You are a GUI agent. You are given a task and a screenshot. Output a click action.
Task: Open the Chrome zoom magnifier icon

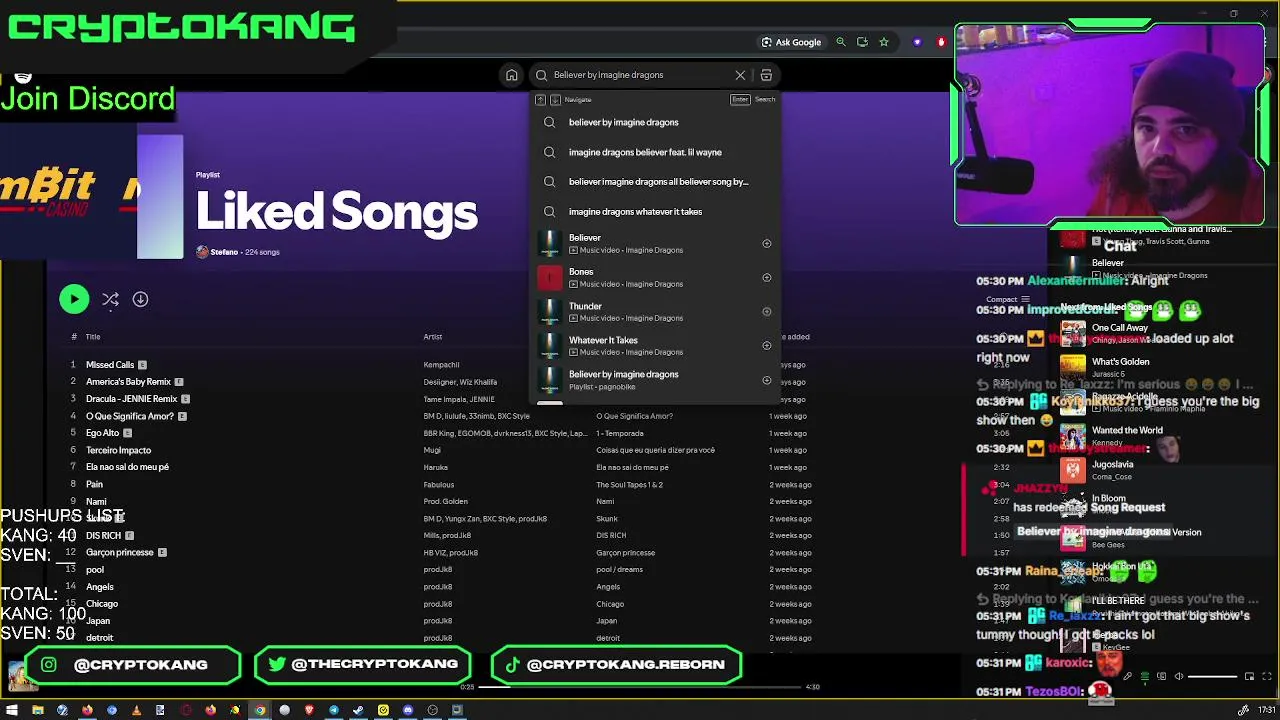pos(841,42)
